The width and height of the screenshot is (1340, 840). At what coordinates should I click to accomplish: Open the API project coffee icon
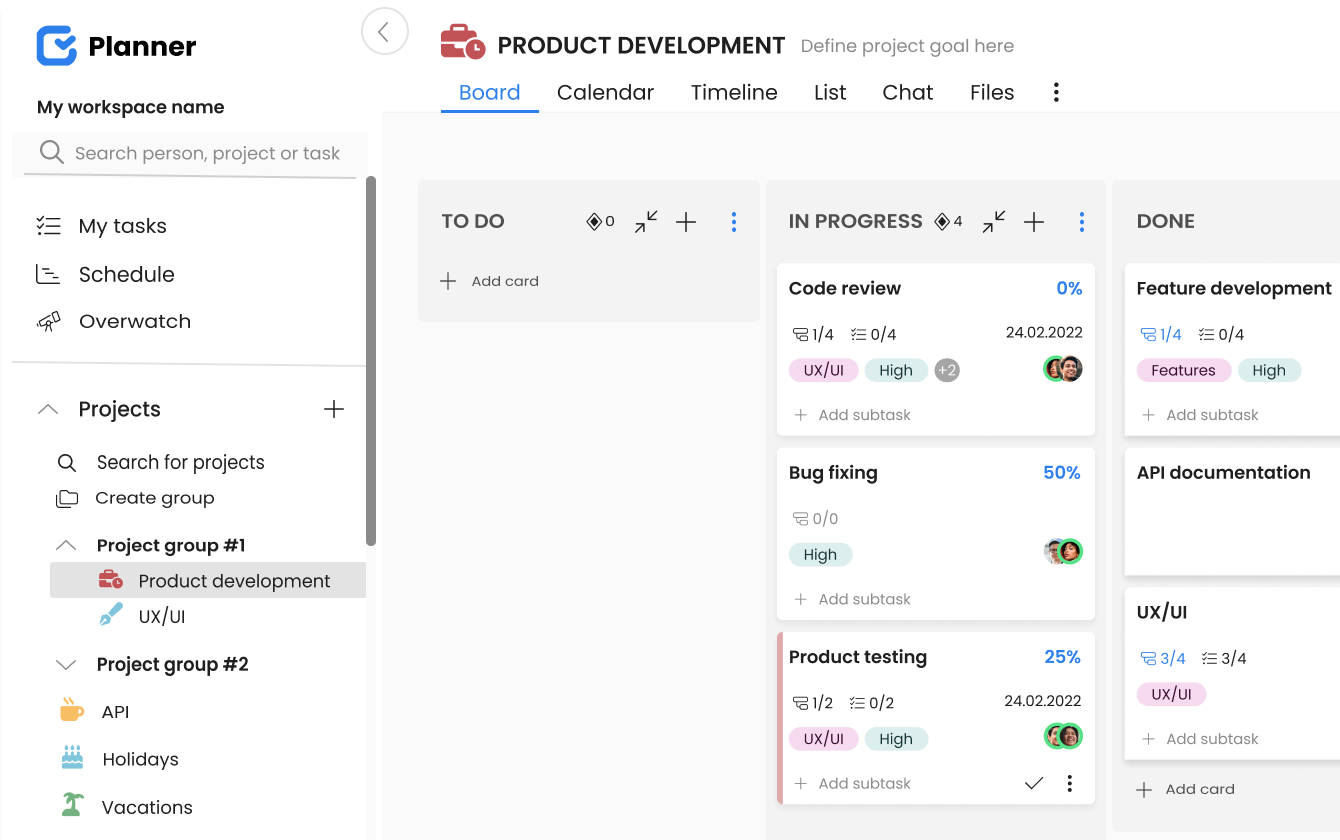click(x=71, y=710)
